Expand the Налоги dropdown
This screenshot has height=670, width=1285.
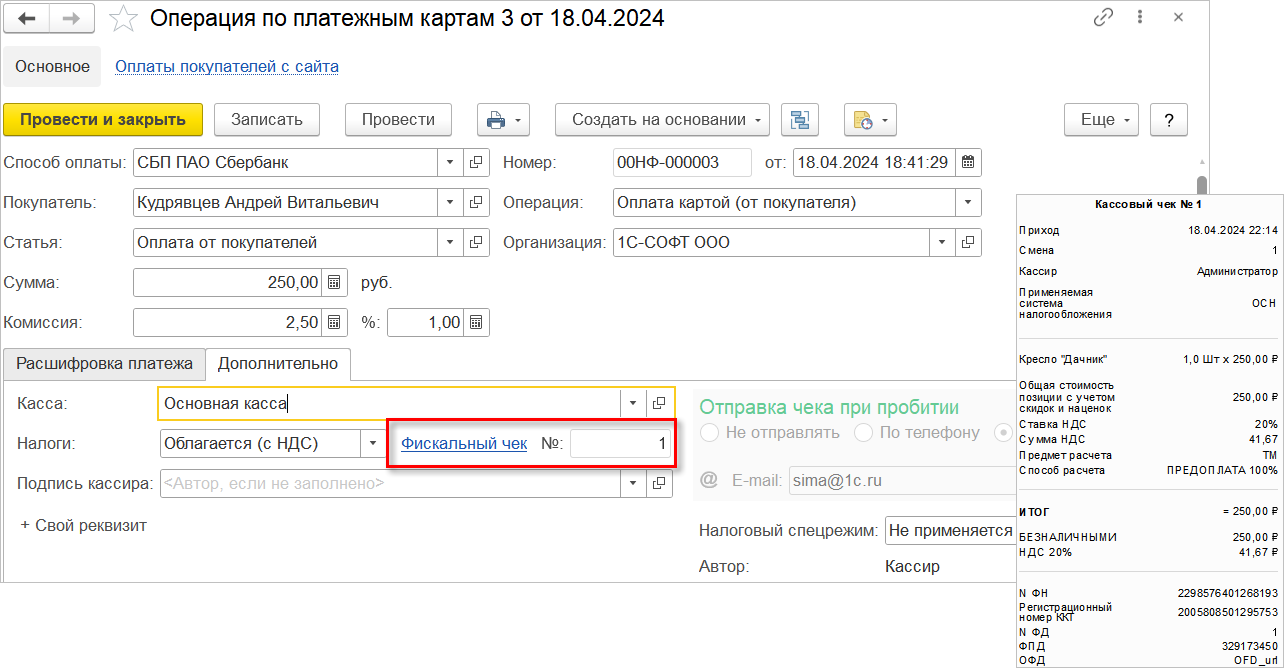tap(372, 443)
